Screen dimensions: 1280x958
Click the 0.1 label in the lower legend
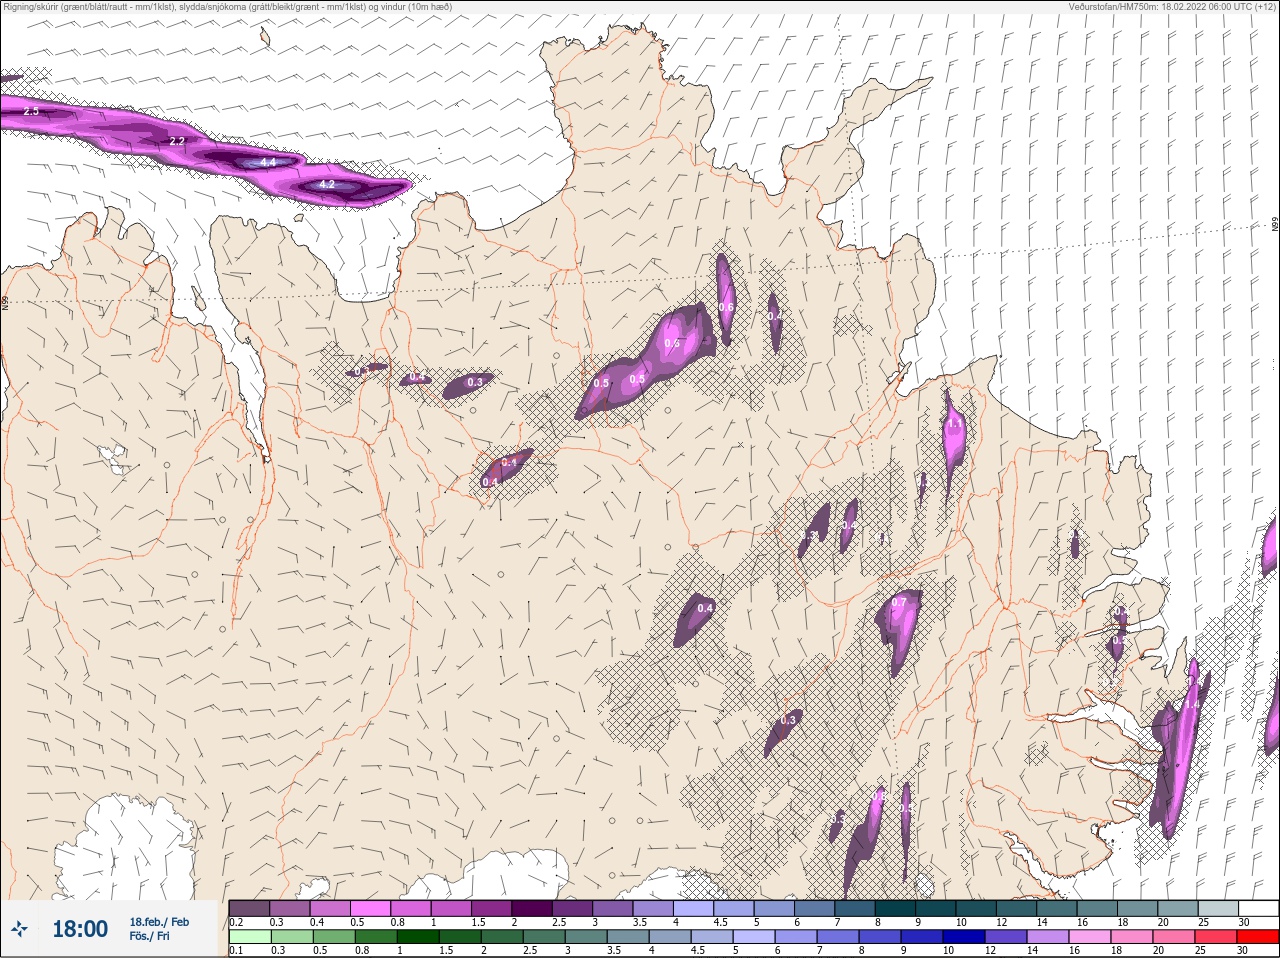tap(236, 950)
